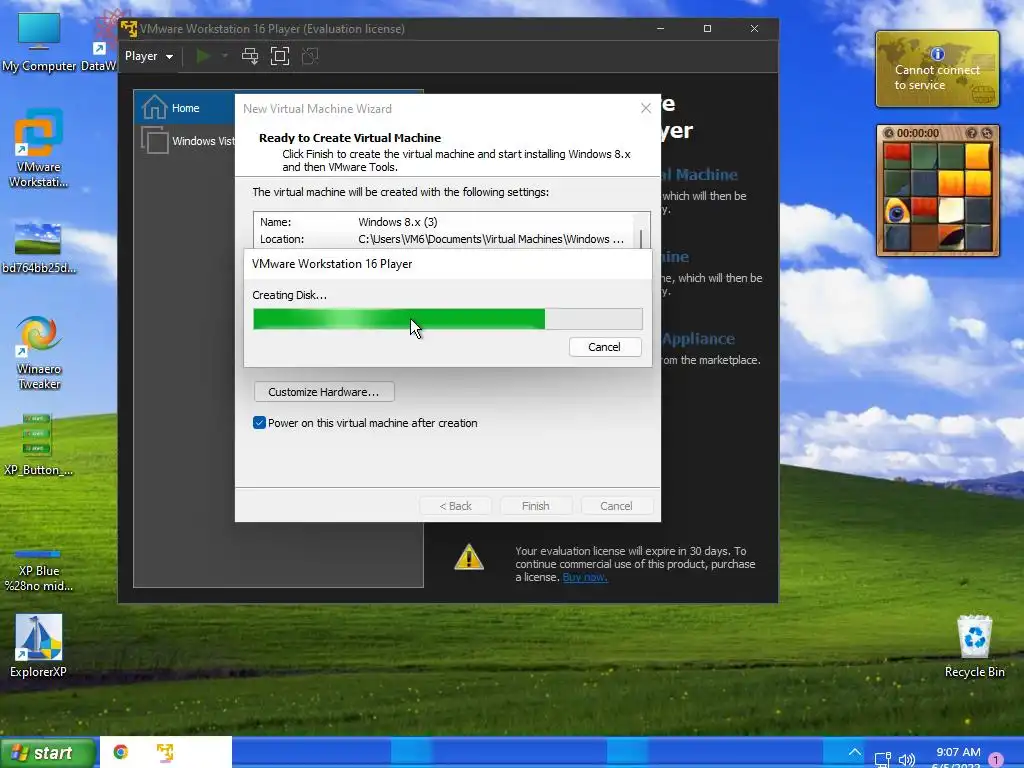The height and width of the screenshot is (768, 1024).
Task: Open Winaero Tweaker desktop shortcut
Action: (39, 353)
